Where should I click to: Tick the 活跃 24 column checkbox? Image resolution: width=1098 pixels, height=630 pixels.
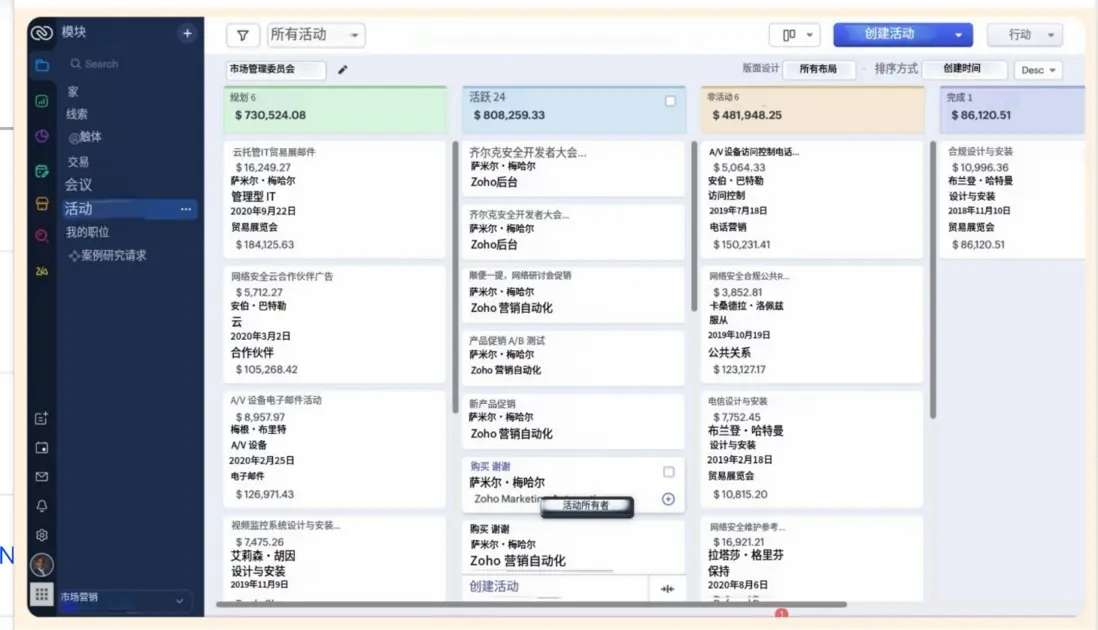click(670, 102)
